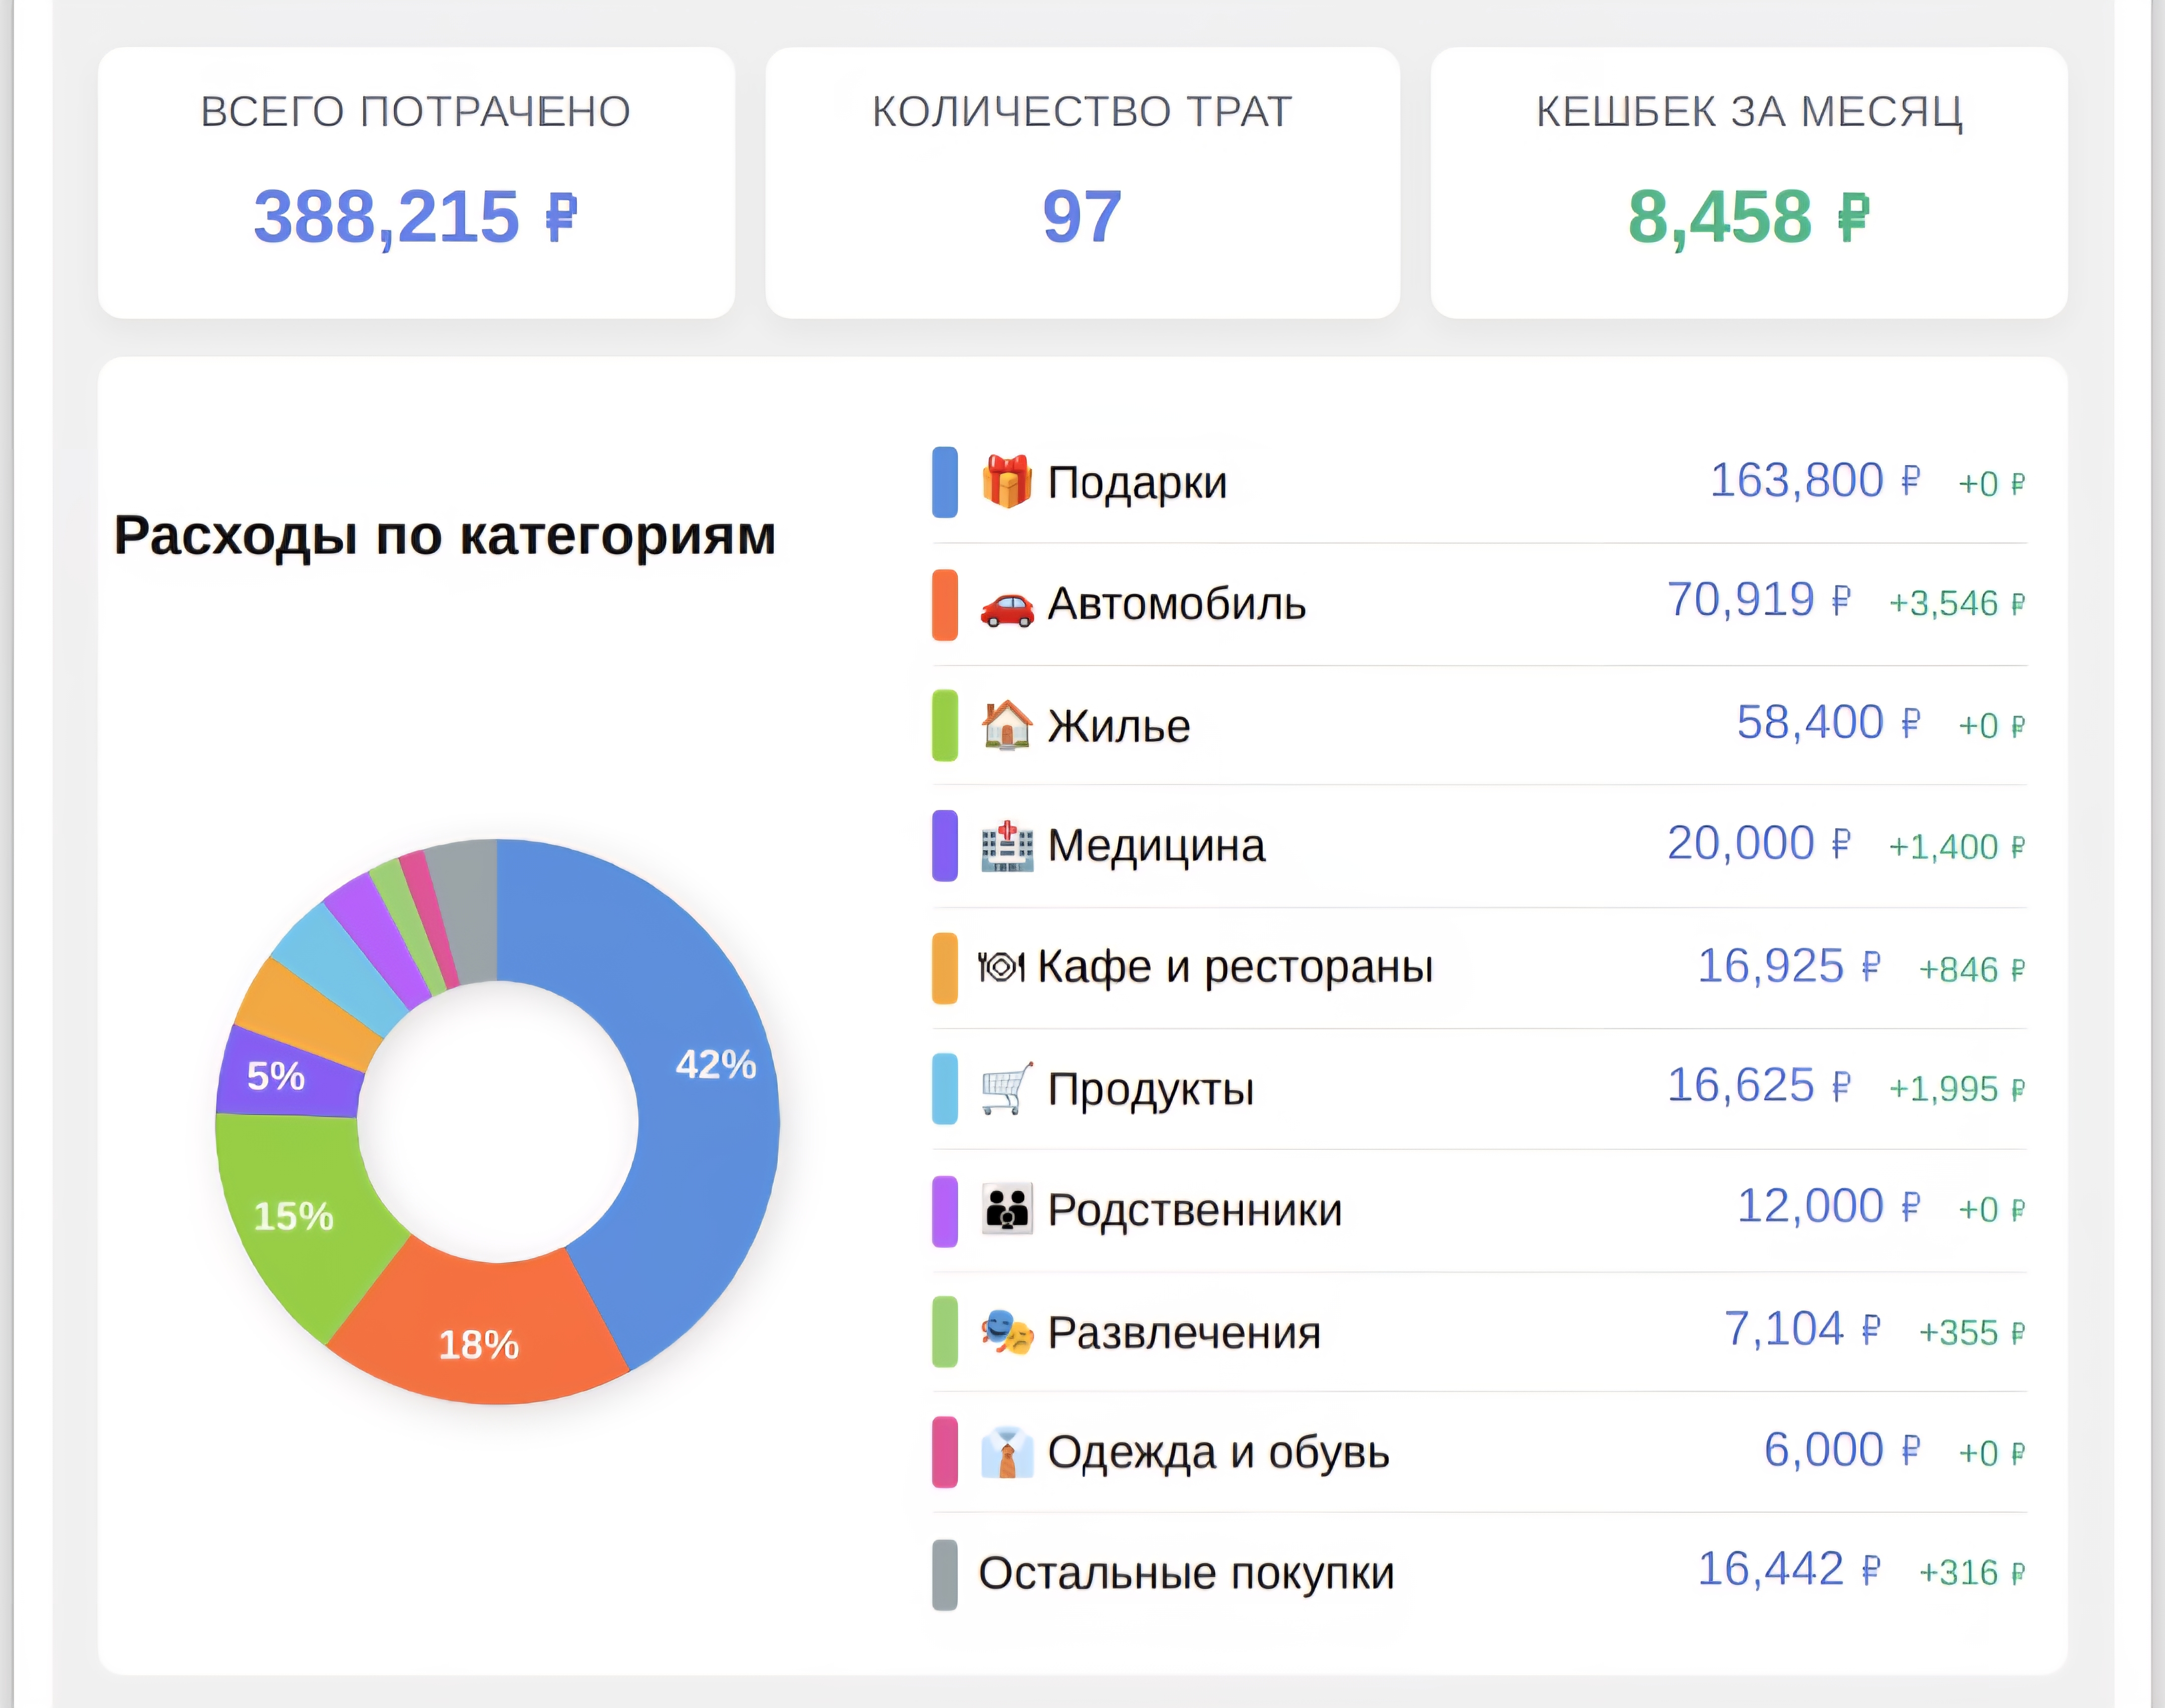Select the Развлечения category label
This screenshot has height=1708, width=2165.
pos(1184,1333)
